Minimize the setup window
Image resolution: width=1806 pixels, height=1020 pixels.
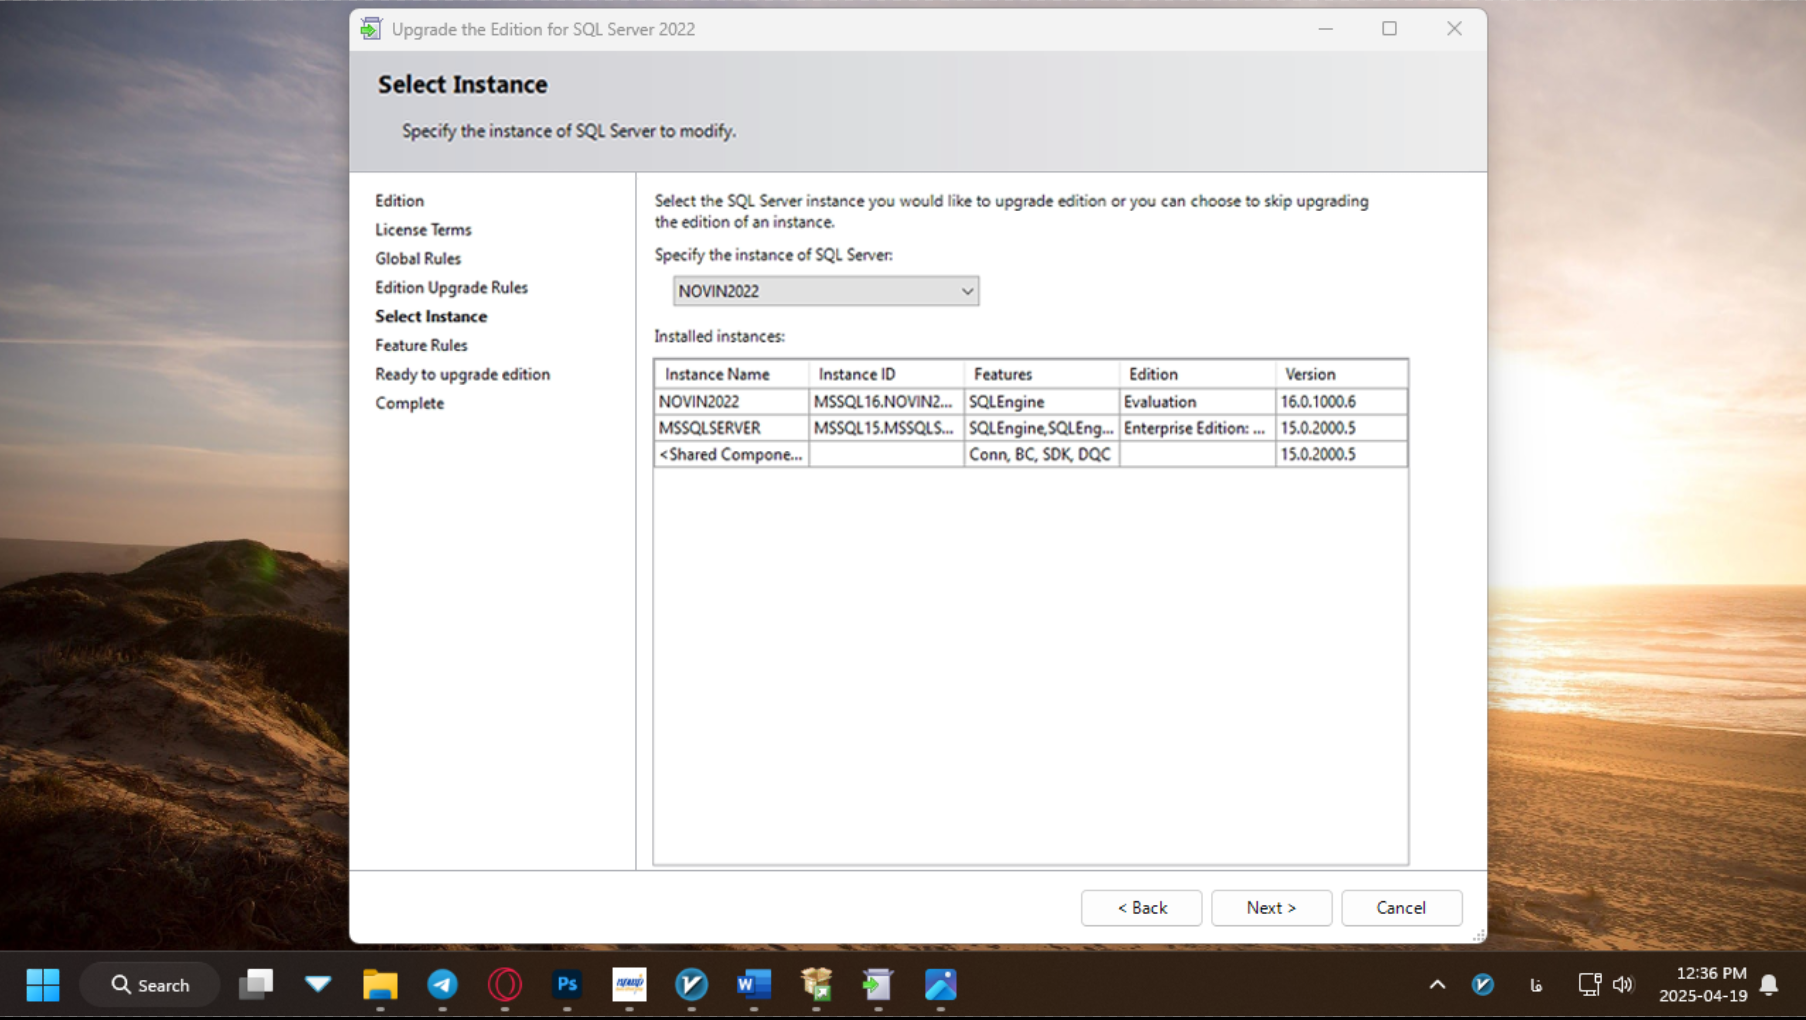click(x=1325, y=29)
